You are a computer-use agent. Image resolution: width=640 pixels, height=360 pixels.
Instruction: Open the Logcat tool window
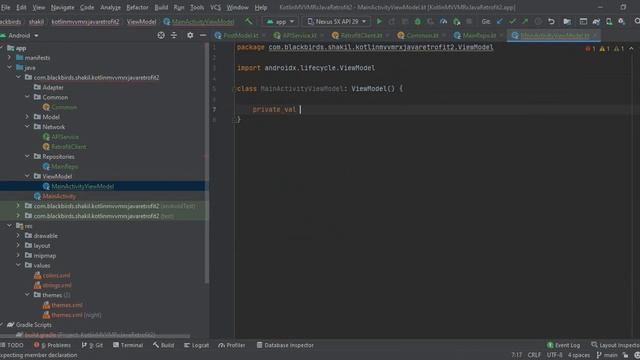[196, 345]
